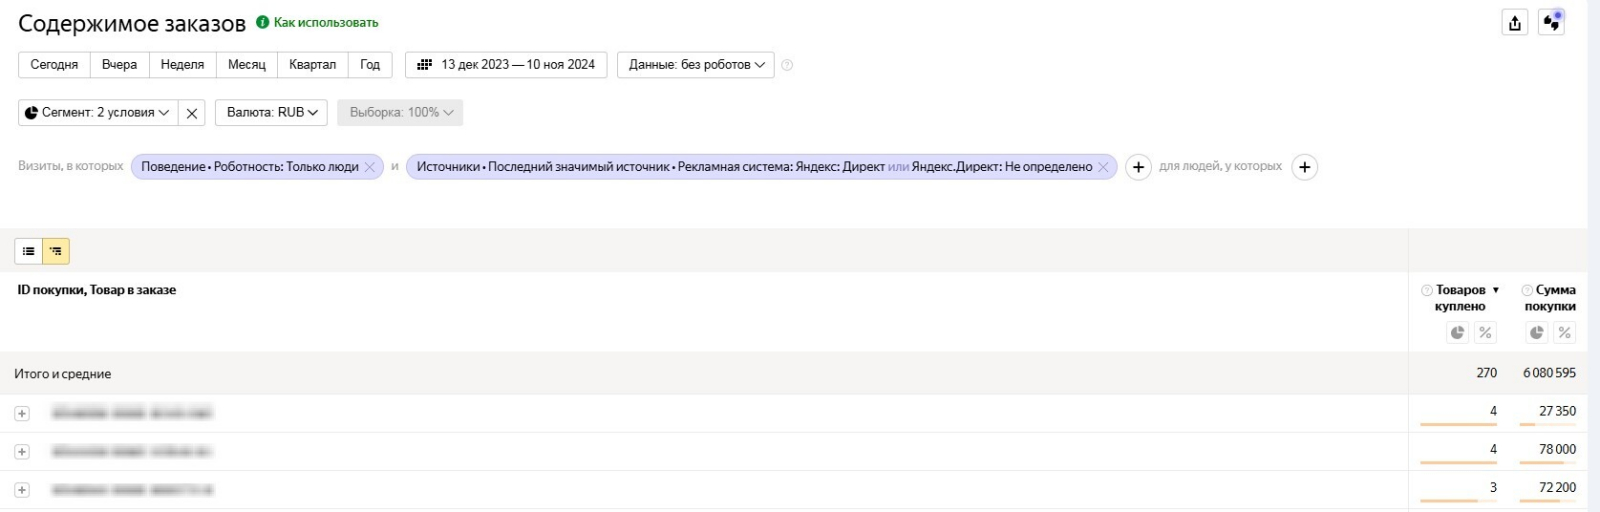Screen dimensions: 1600x512
Task: Switch to flat list view
Action: (x=28, y=251)
